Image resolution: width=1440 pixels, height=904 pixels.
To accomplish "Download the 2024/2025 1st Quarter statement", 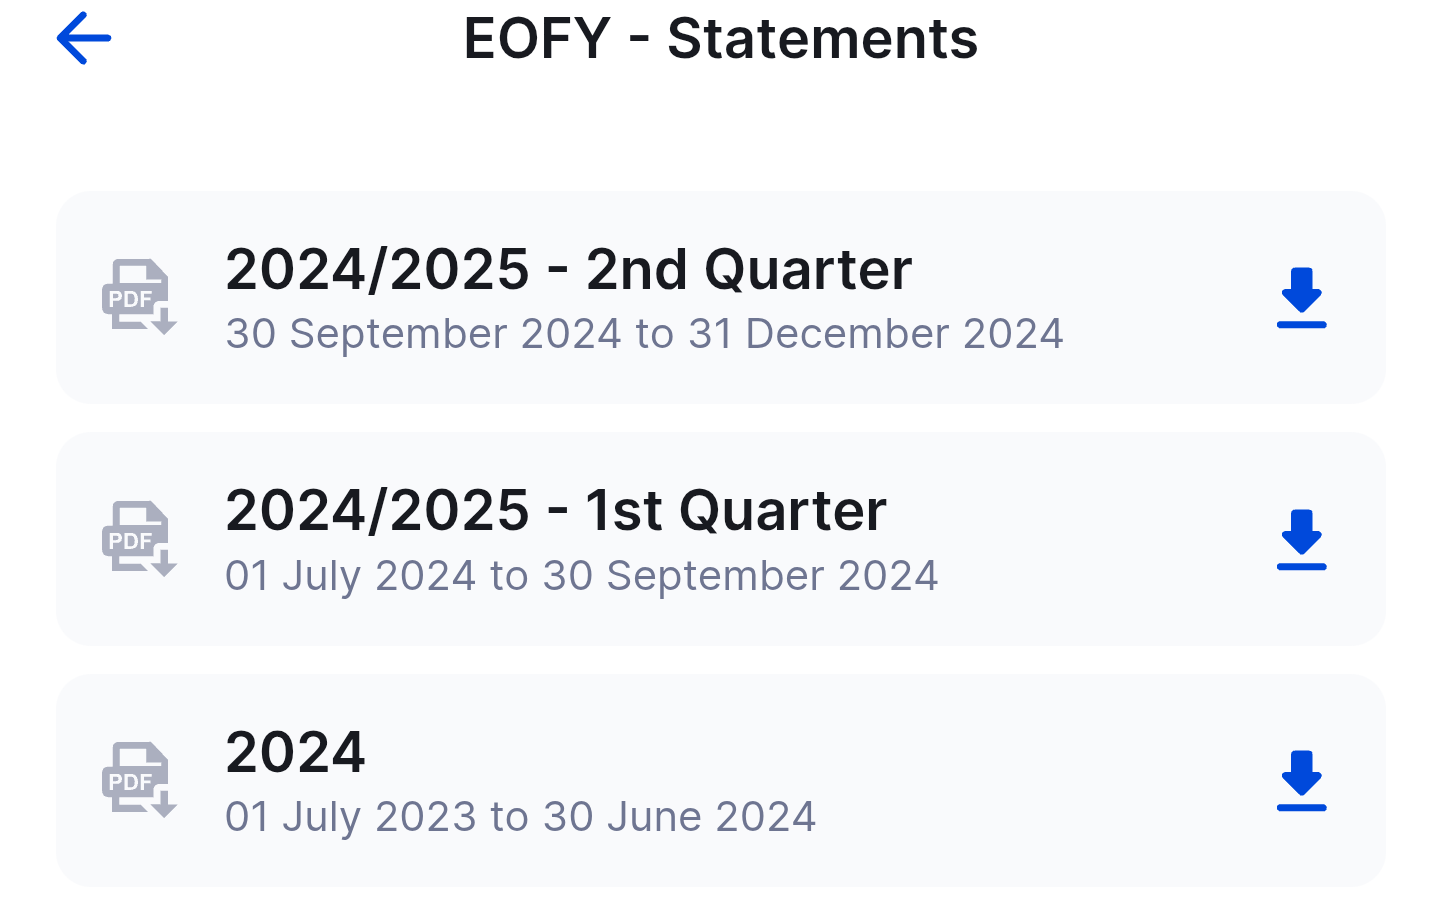I will tap(1301, 540).
